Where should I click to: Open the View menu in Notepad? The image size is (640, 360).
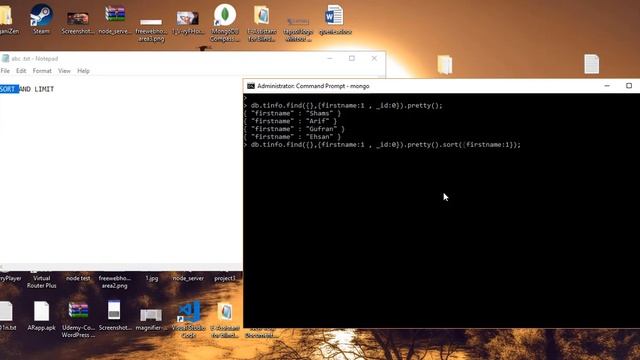click(x=64, y=71)
